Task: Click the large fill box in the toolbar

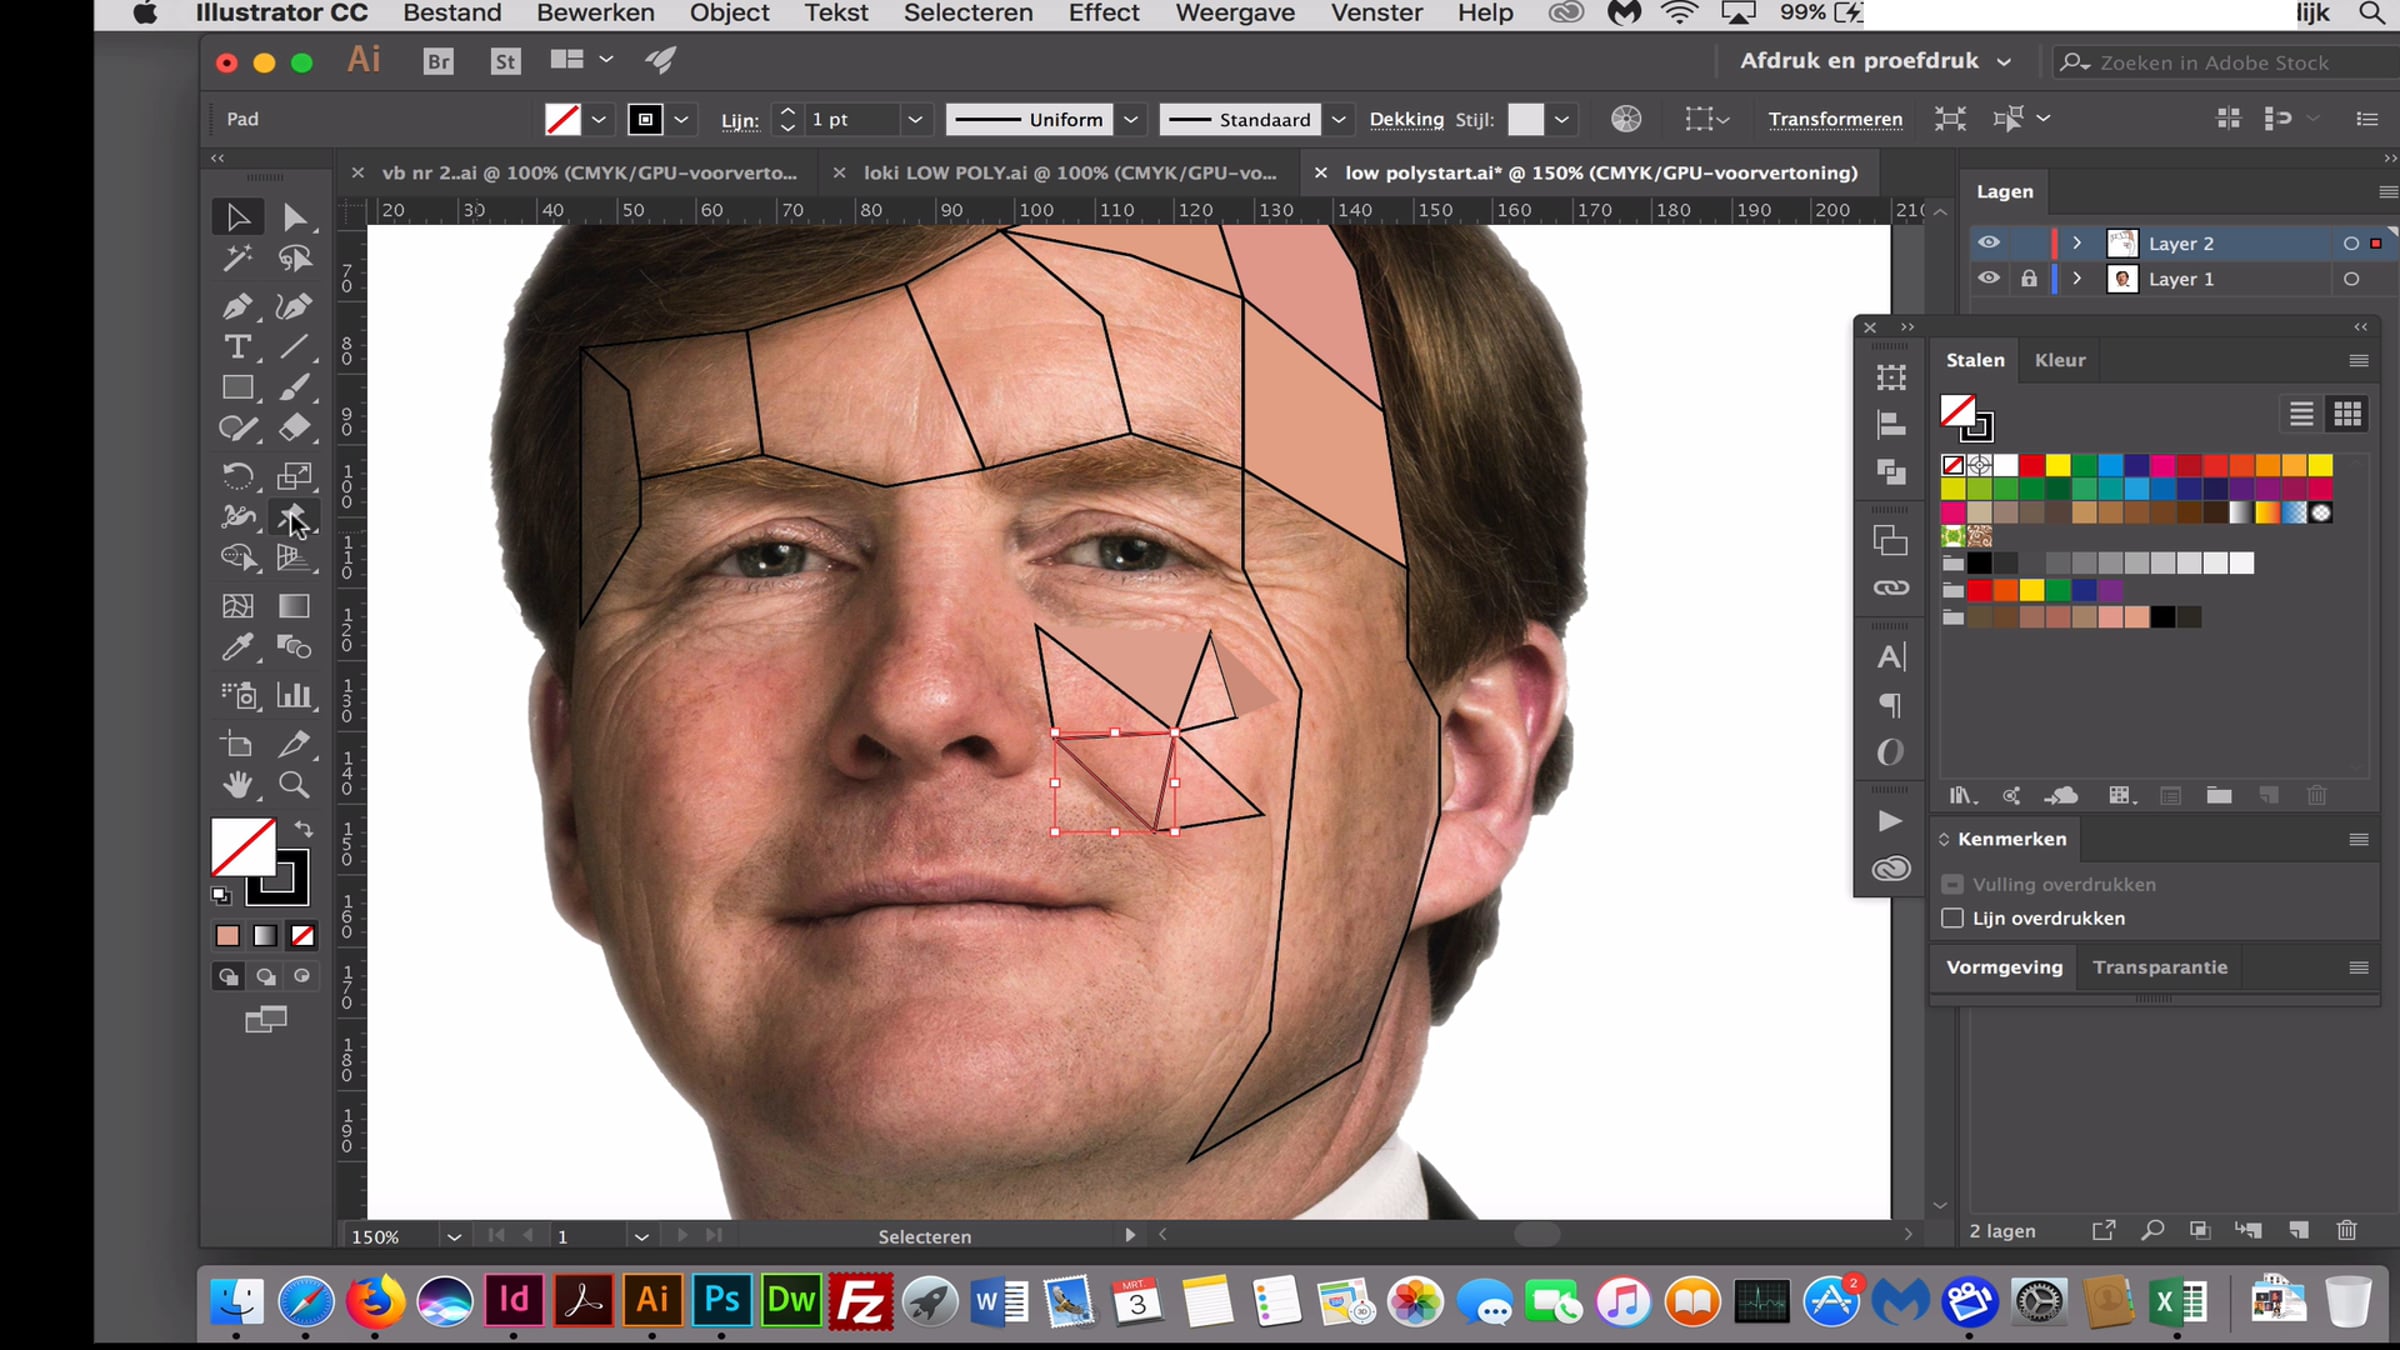Action: 243,847
